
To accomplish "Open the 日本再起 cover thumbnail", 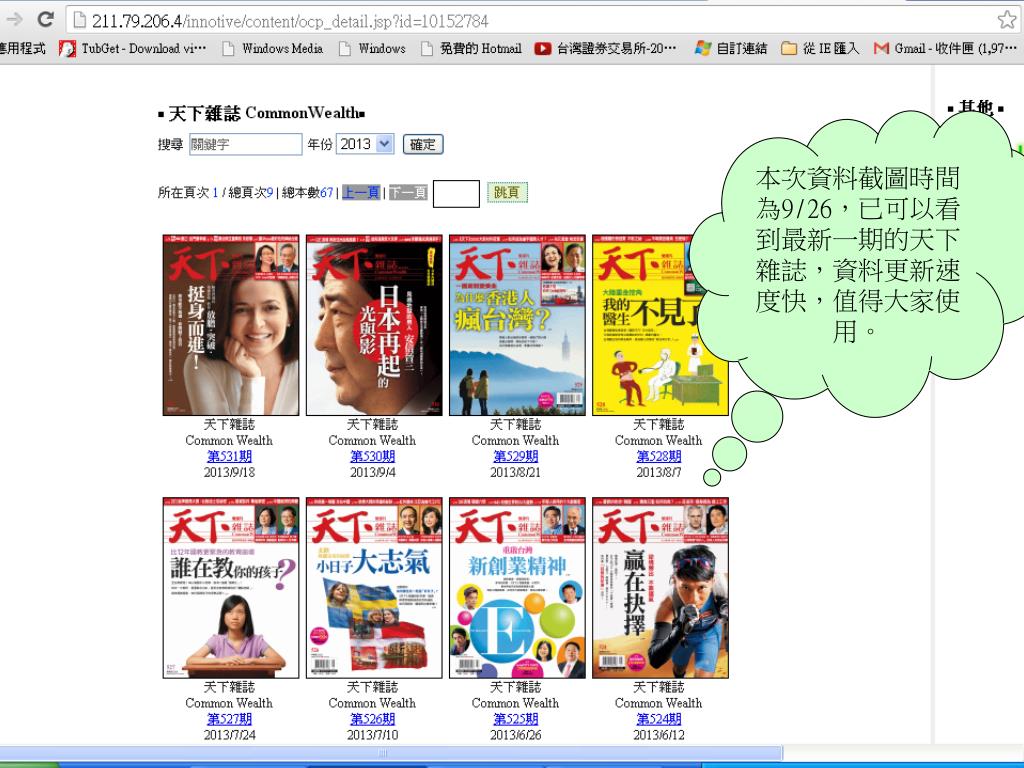I will pyautogui.click(x=374, y=325).
